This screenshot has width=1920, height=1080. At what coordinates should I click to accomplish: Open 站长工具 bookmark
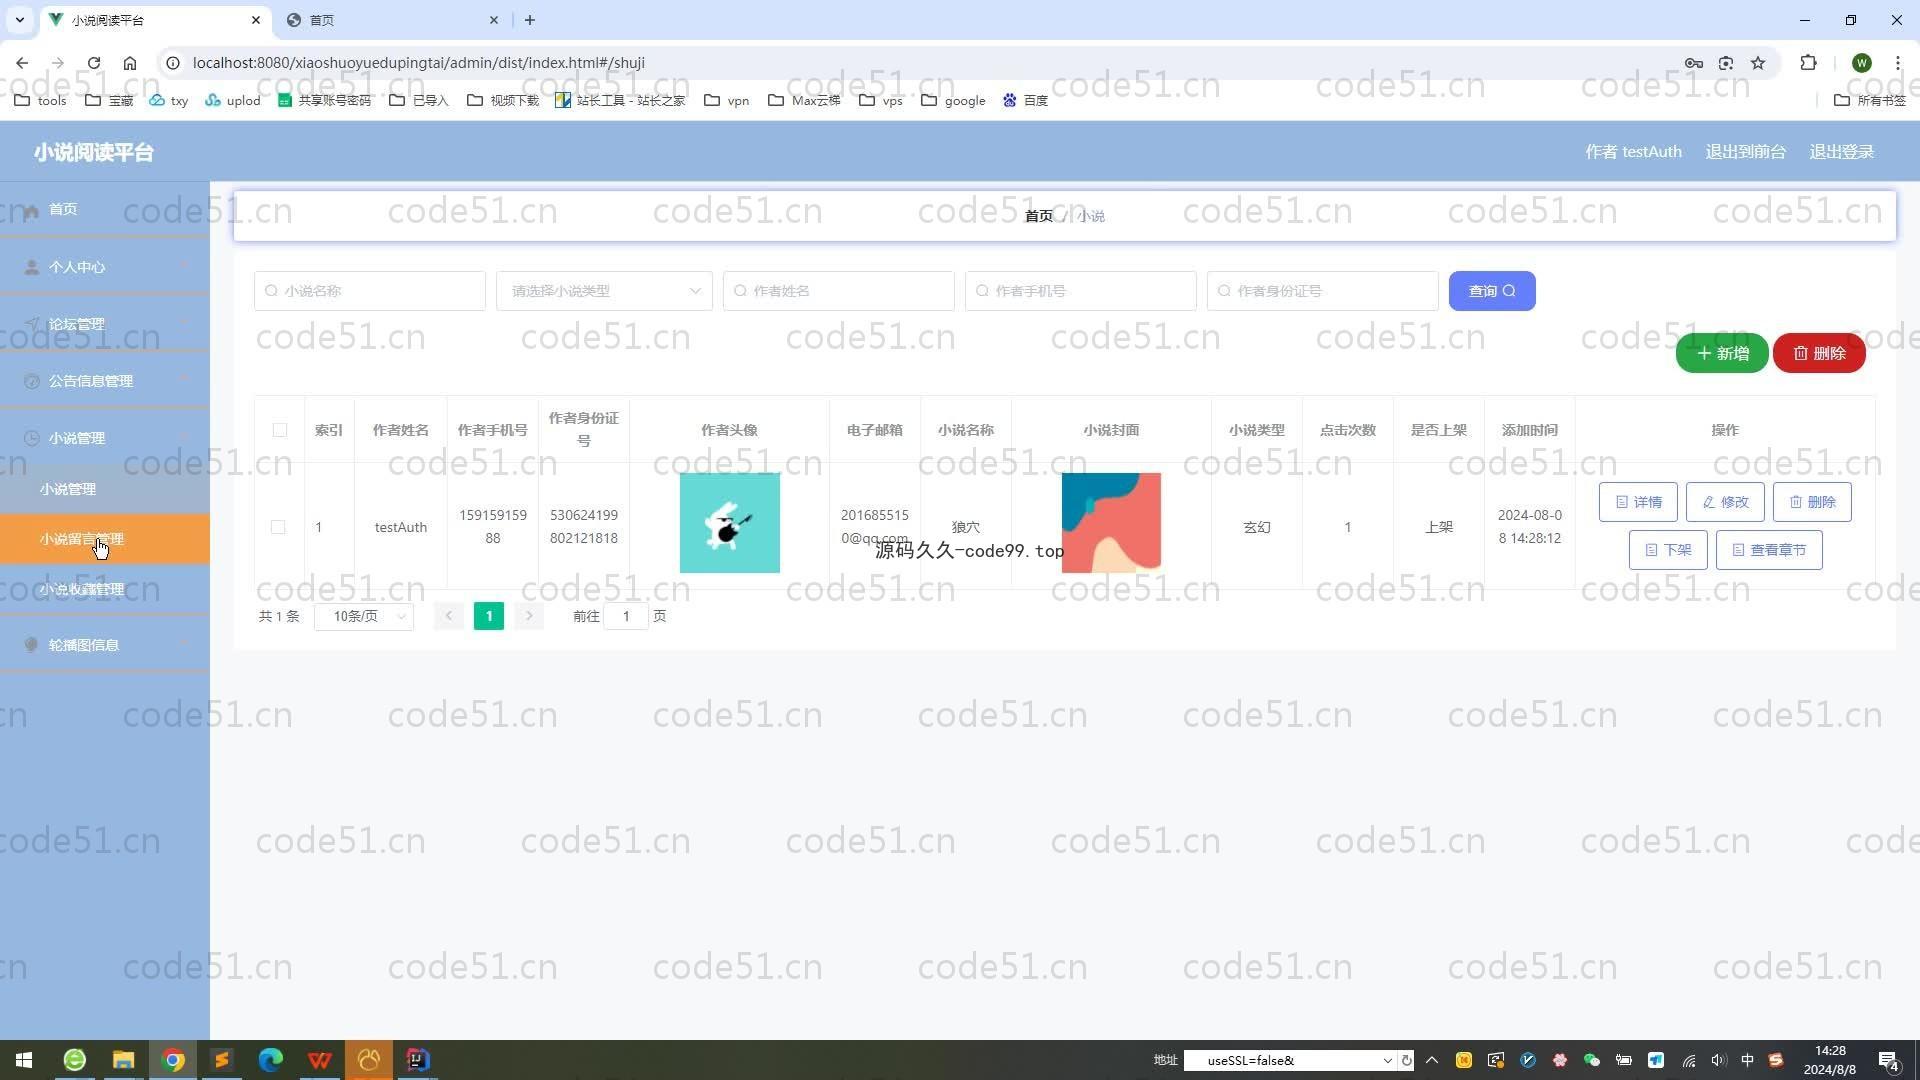pyautogui.click(x=620, y=100)
